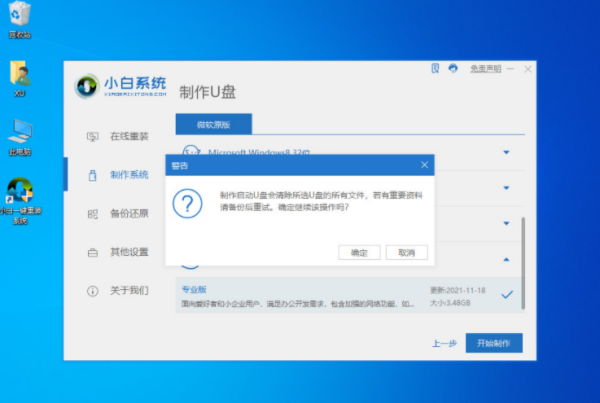This screenshot has width=600, height=403.
Task: Toggle the checkmark for 专业版 edition
Action: [x=507, y=294]
